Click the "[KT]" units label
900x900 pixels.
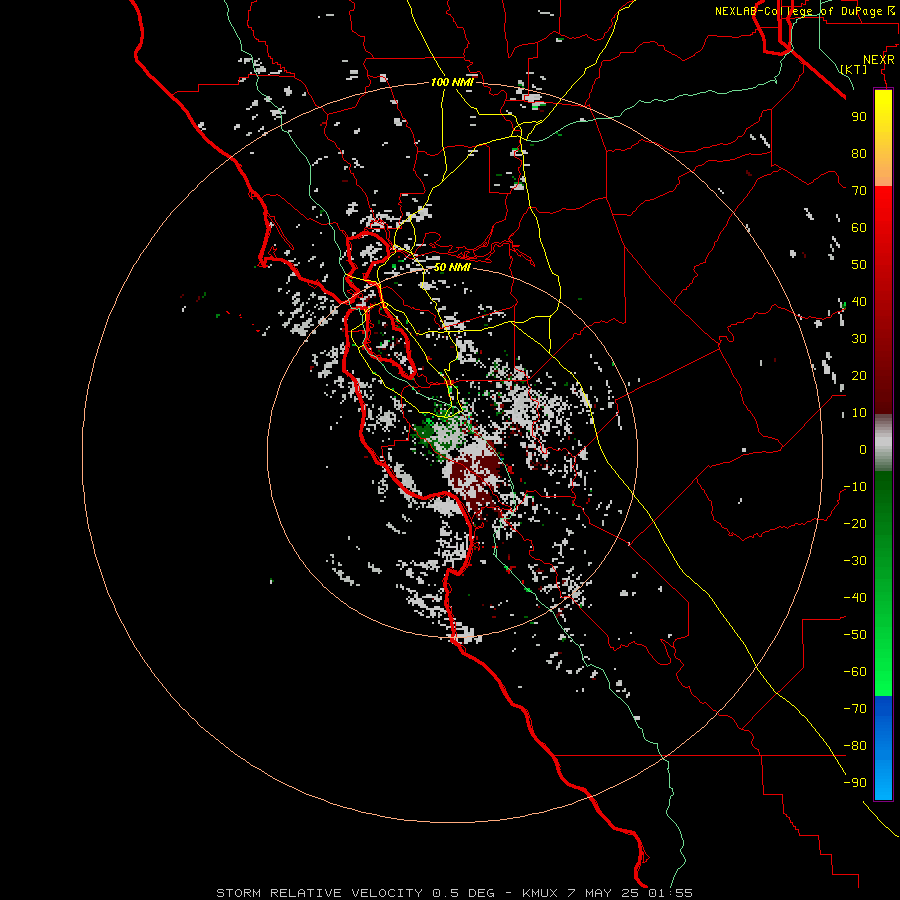[x=854, y=69]
